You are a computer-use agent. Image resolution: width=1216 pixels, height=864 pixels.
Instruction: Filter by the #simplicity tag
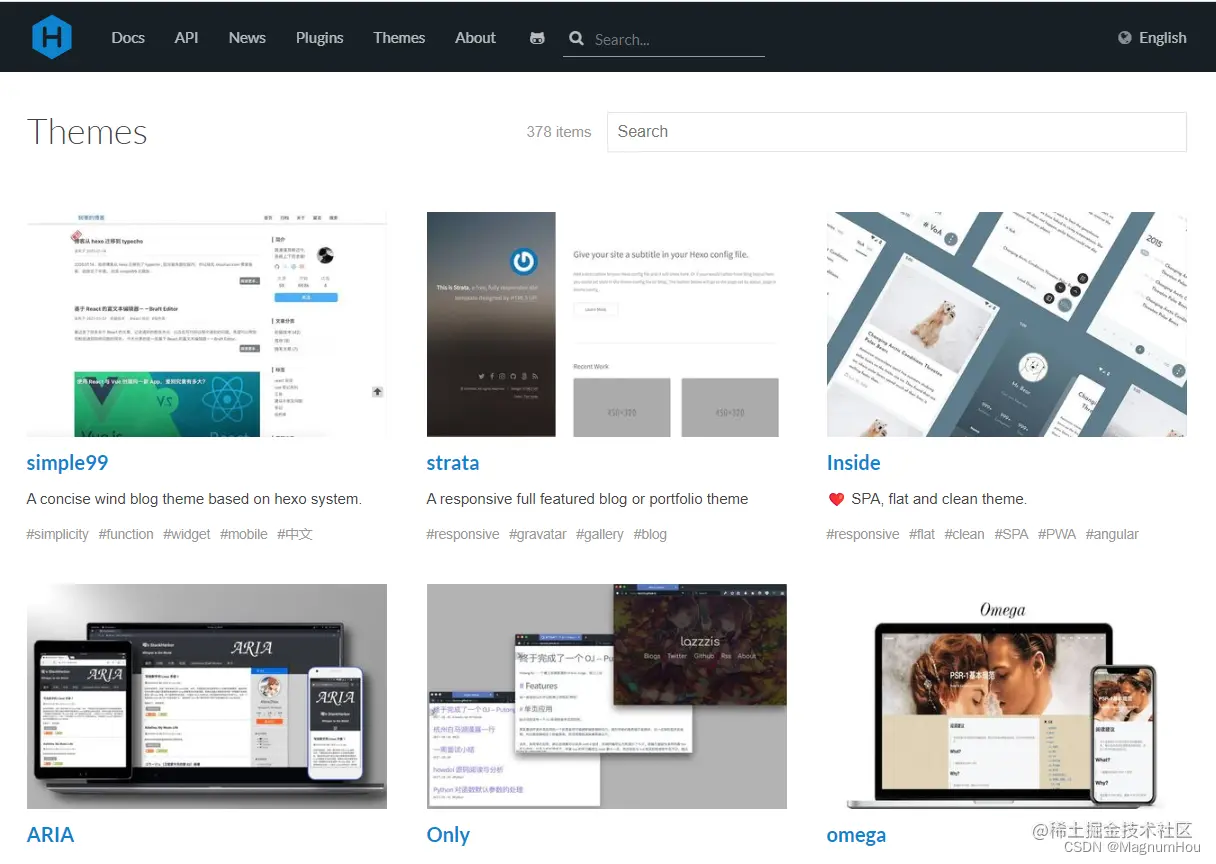pos(58,534)
